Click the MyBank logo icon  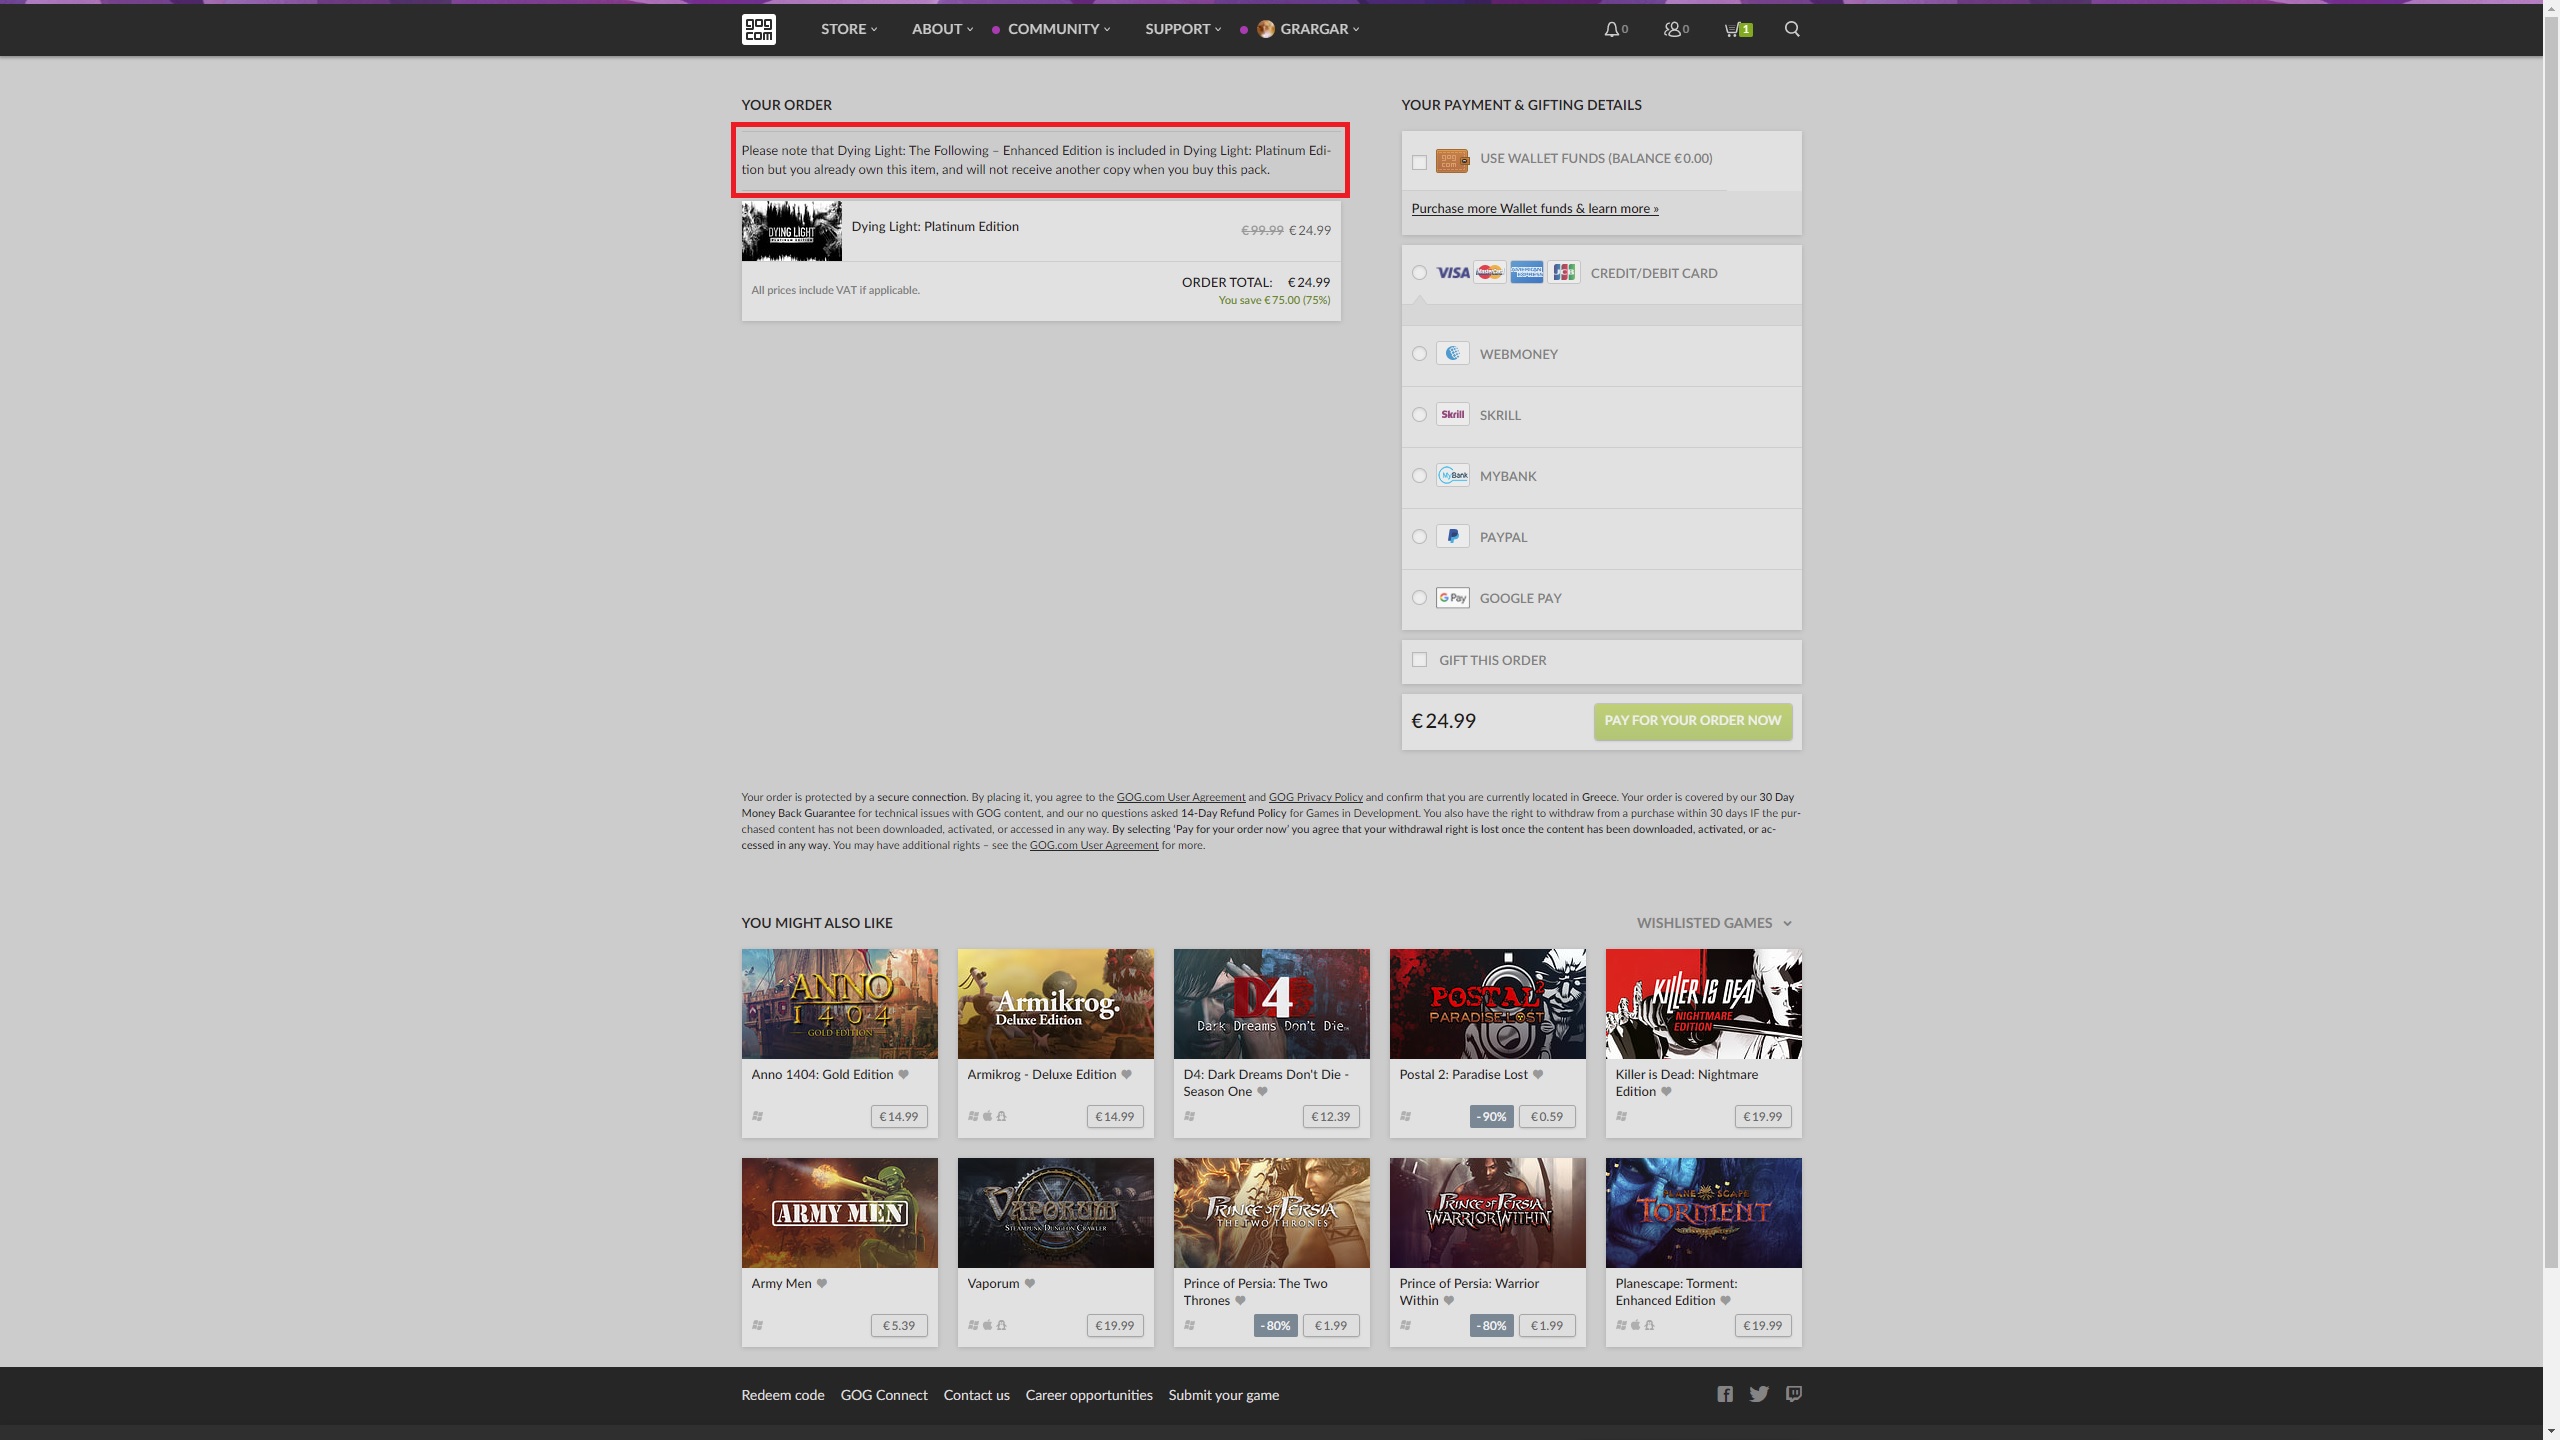[x=1453, y=475]
